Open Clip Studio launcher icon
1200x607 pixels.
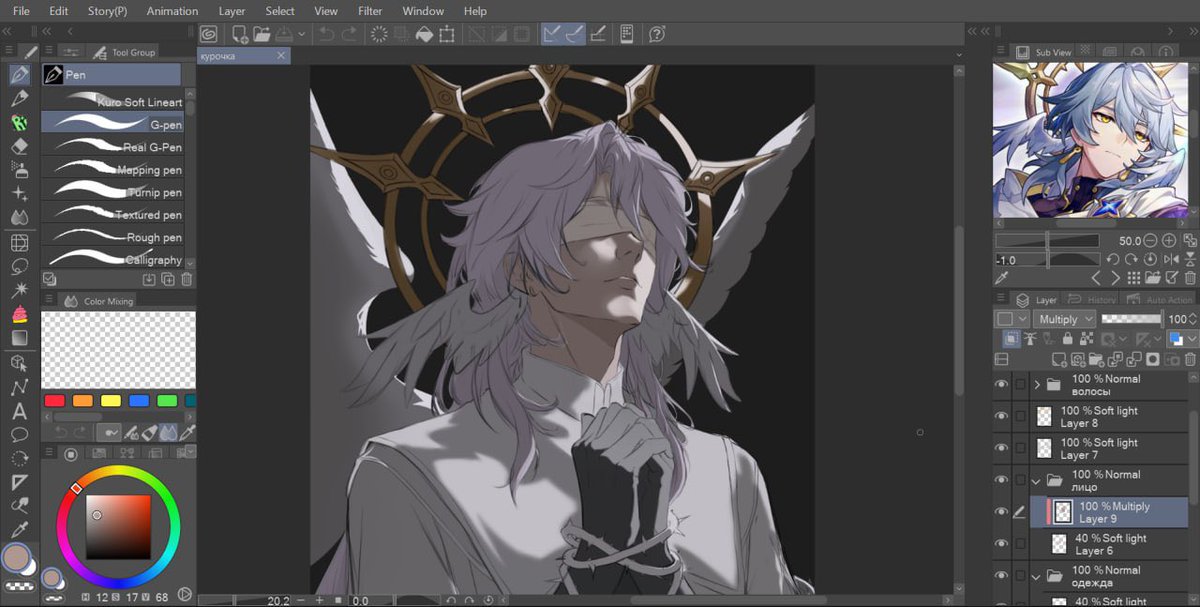click(211, 34)
